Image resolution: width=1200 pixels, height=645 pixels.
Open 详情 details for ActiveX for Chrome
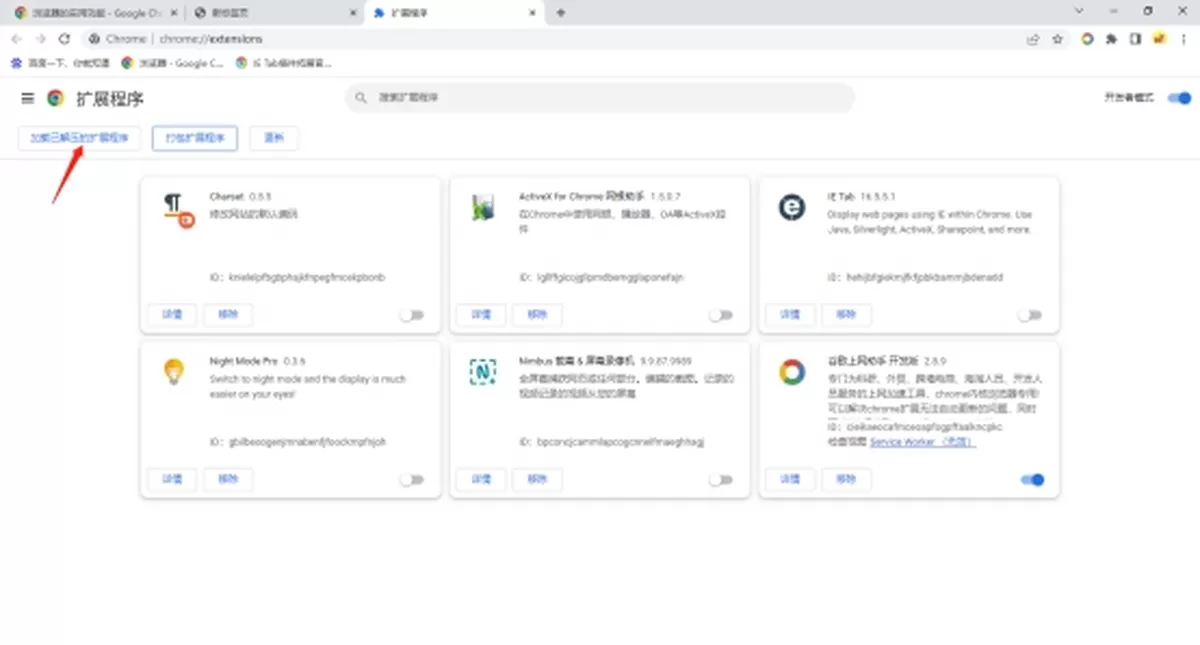(x=481, y=314)
